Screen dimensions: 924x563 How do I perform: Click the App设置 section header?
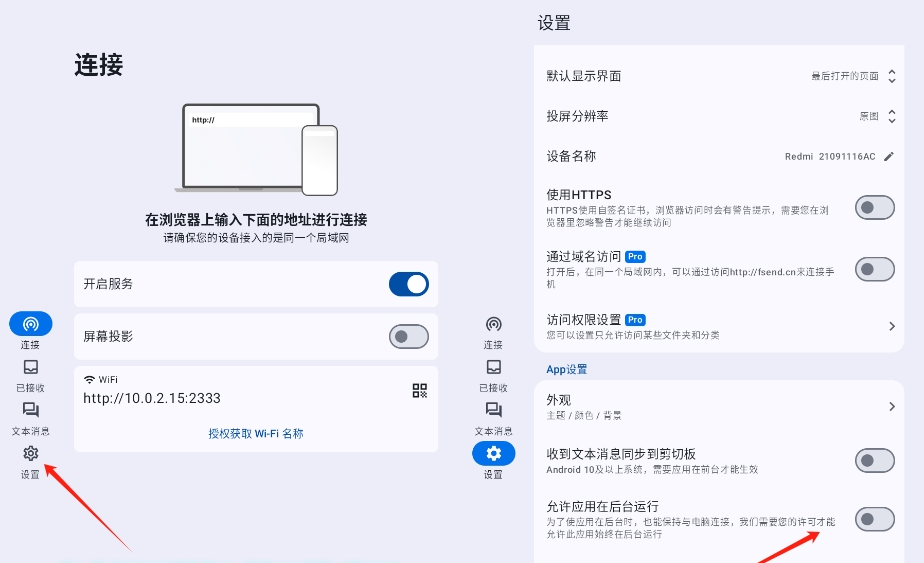pyautogui.click(x=566, y=369)
